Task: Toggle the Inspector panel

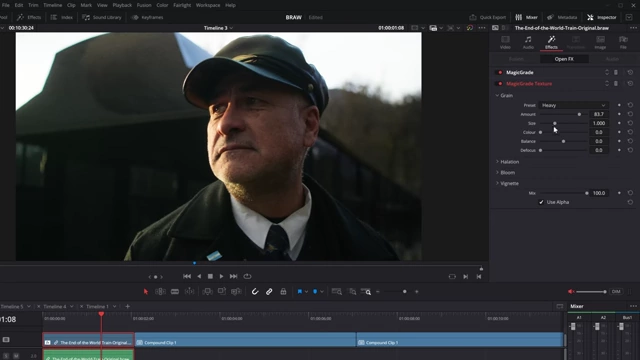Action: pyautogui.click(x=602, y=17)
